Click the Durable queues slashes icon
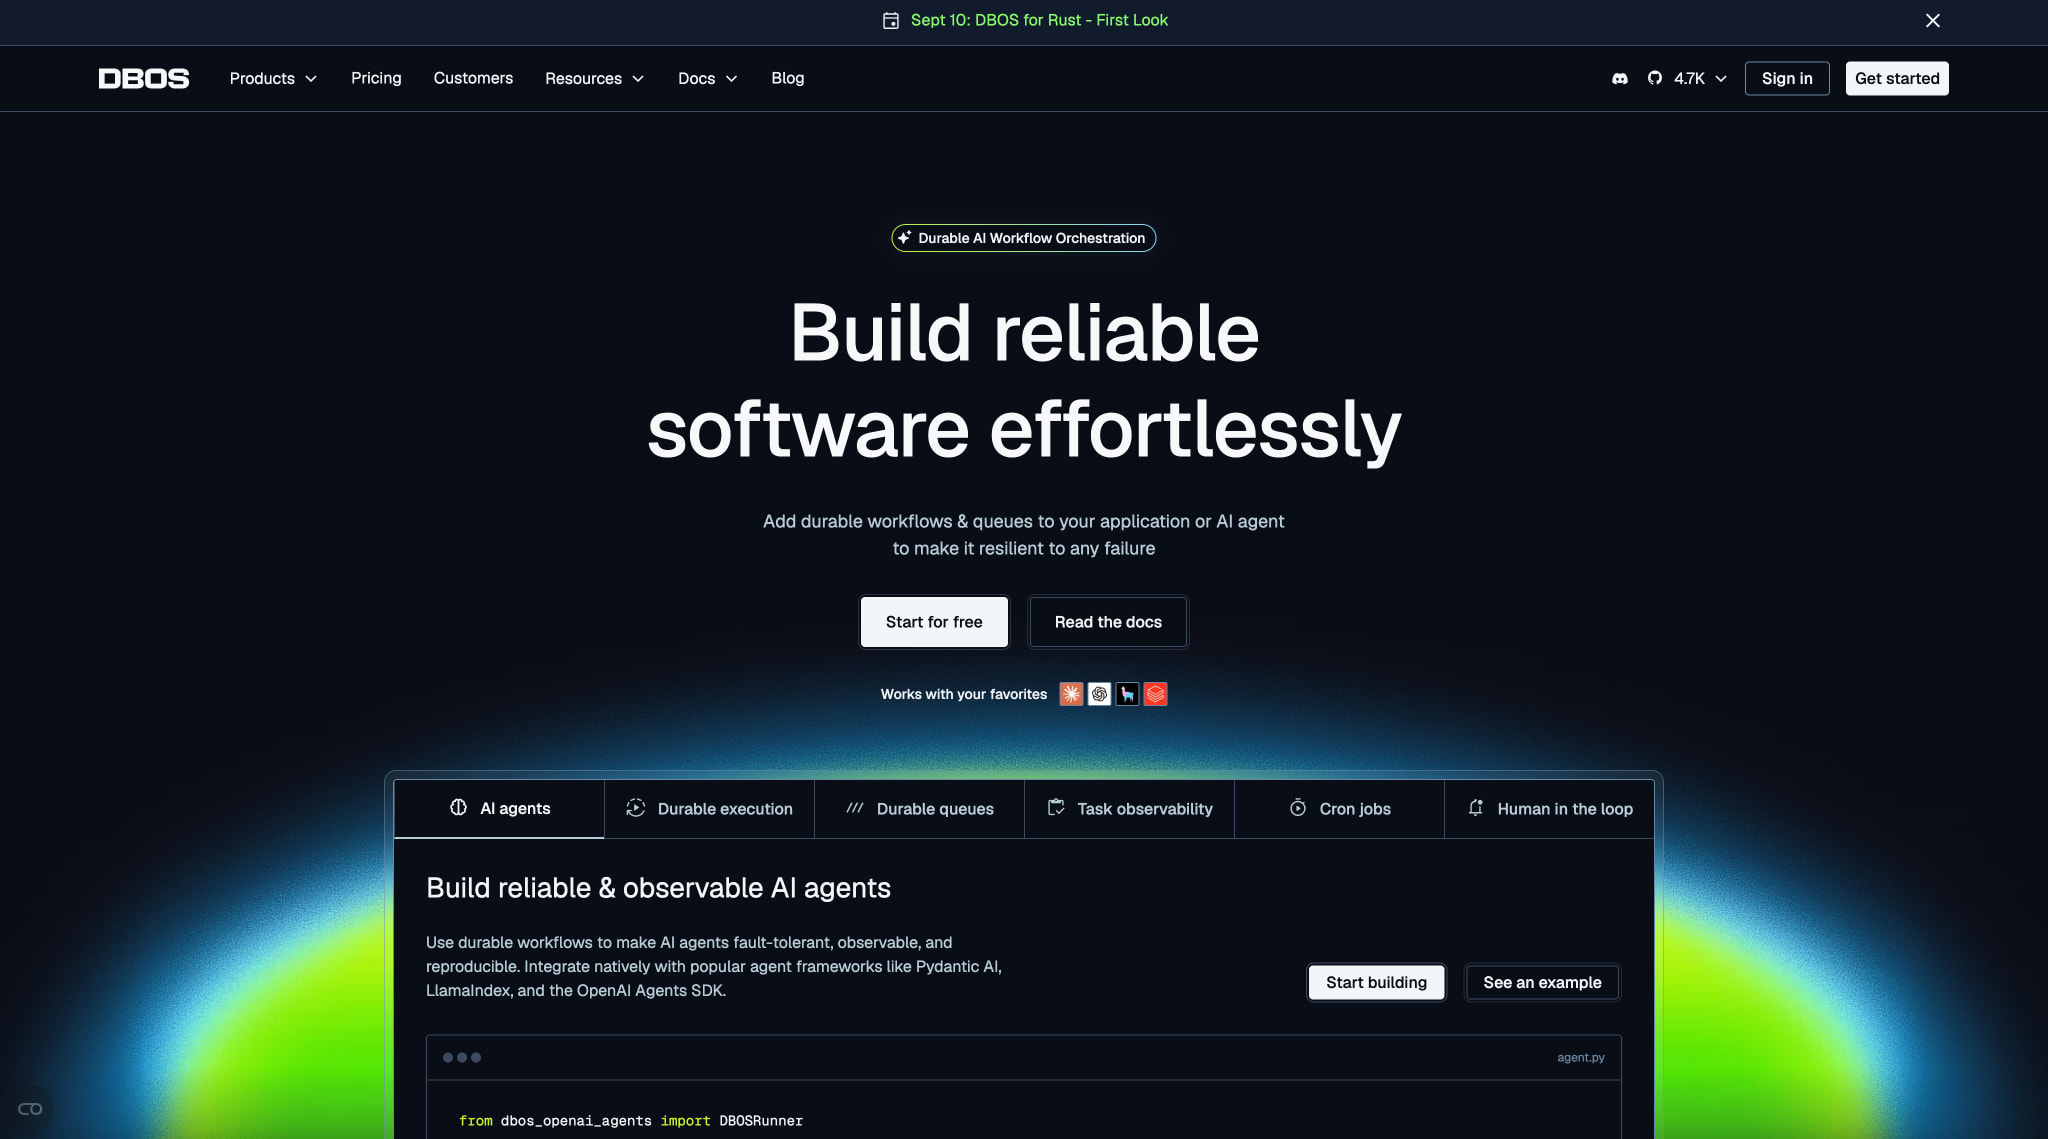The width and height of the screenshot is (2048, 1139). point(855,808)
